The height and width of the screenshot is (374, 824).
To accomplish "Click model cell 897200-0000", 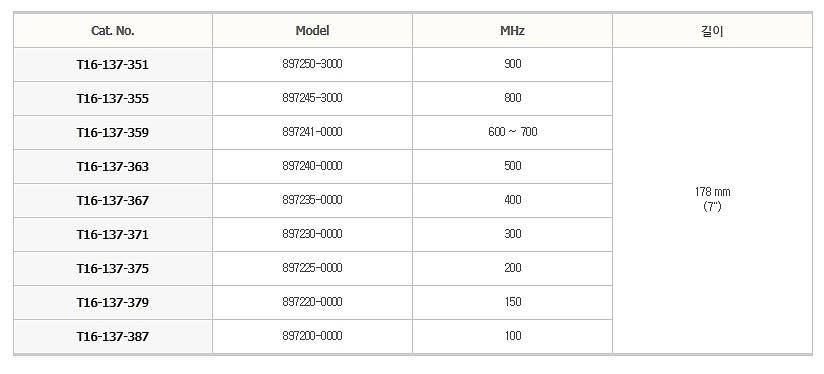I will [x=313, y=336].
